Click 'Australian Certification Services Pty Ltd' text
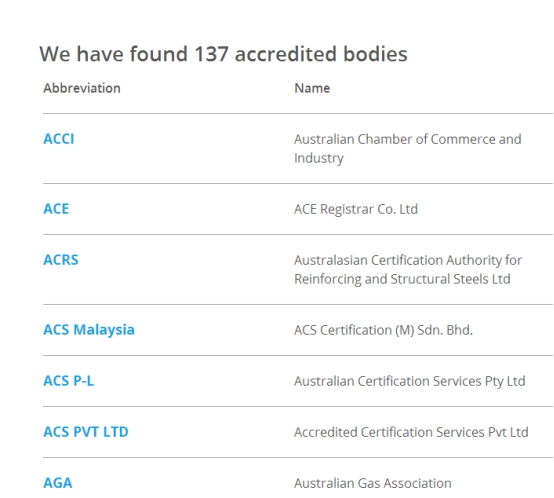Viewport: 554px width, 498px height. (410, 381)
